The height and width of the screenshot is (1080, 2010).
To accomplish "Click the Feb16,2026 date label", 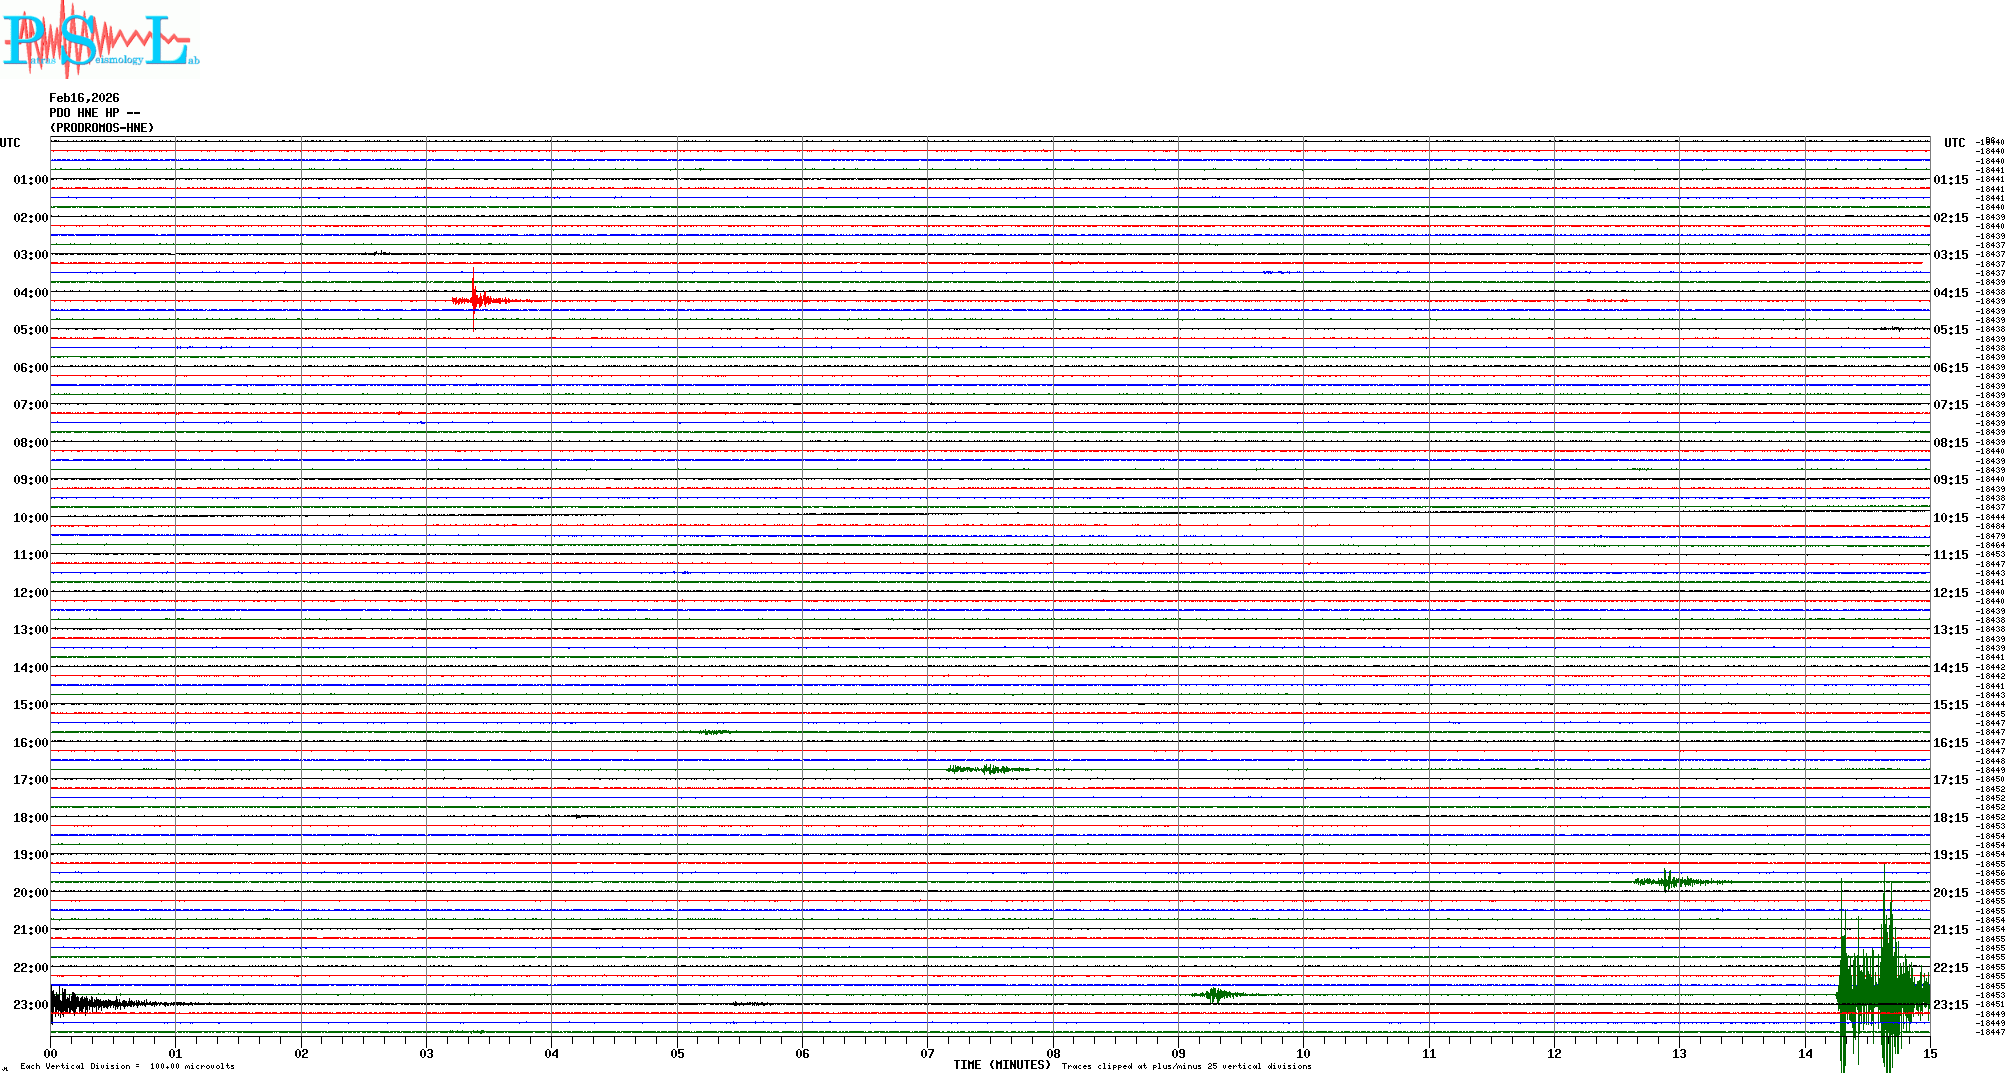I will pyautogui.click(x=84, y=98).
